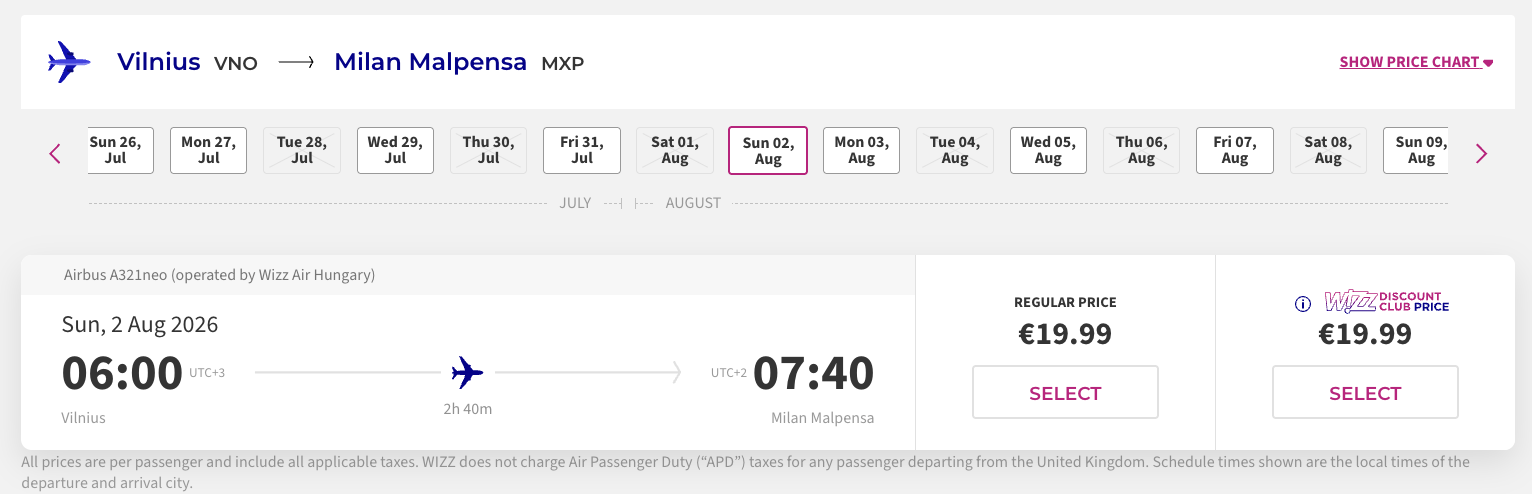Select Fri 07, Aug date tab

[x=1234, y=150]
